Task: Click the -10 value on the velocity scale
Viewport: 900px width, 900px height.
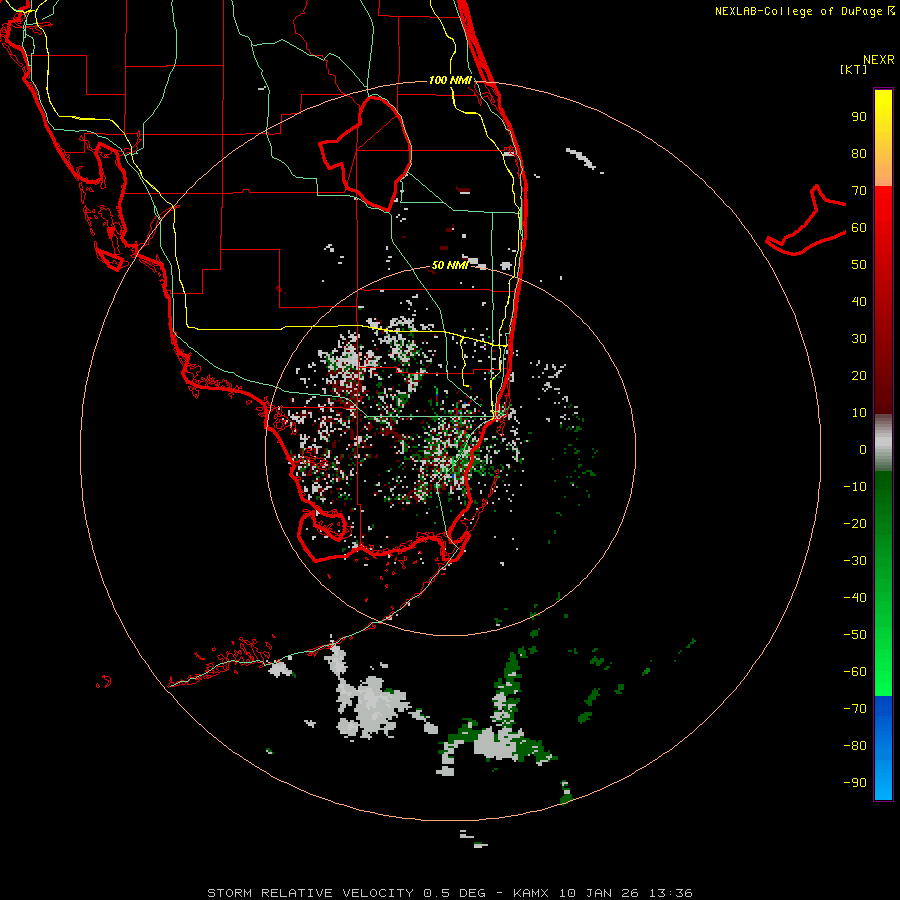Action: (x=855, y=487)
